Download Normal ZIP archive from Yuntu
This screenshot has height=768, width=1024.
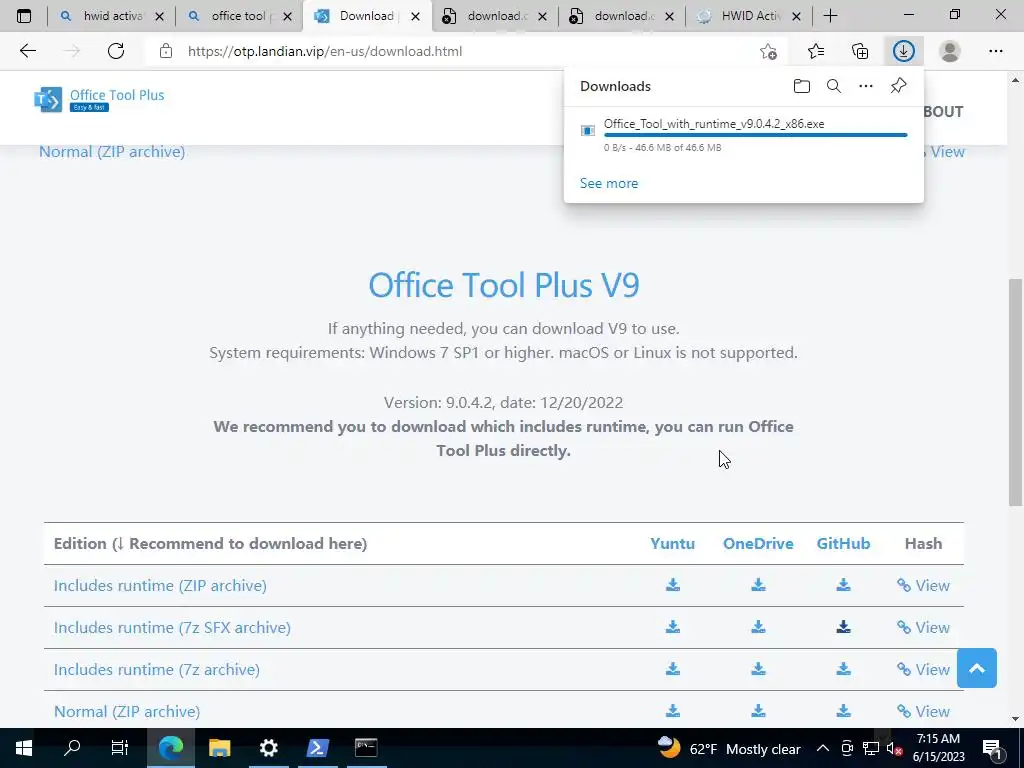point(673,711)
